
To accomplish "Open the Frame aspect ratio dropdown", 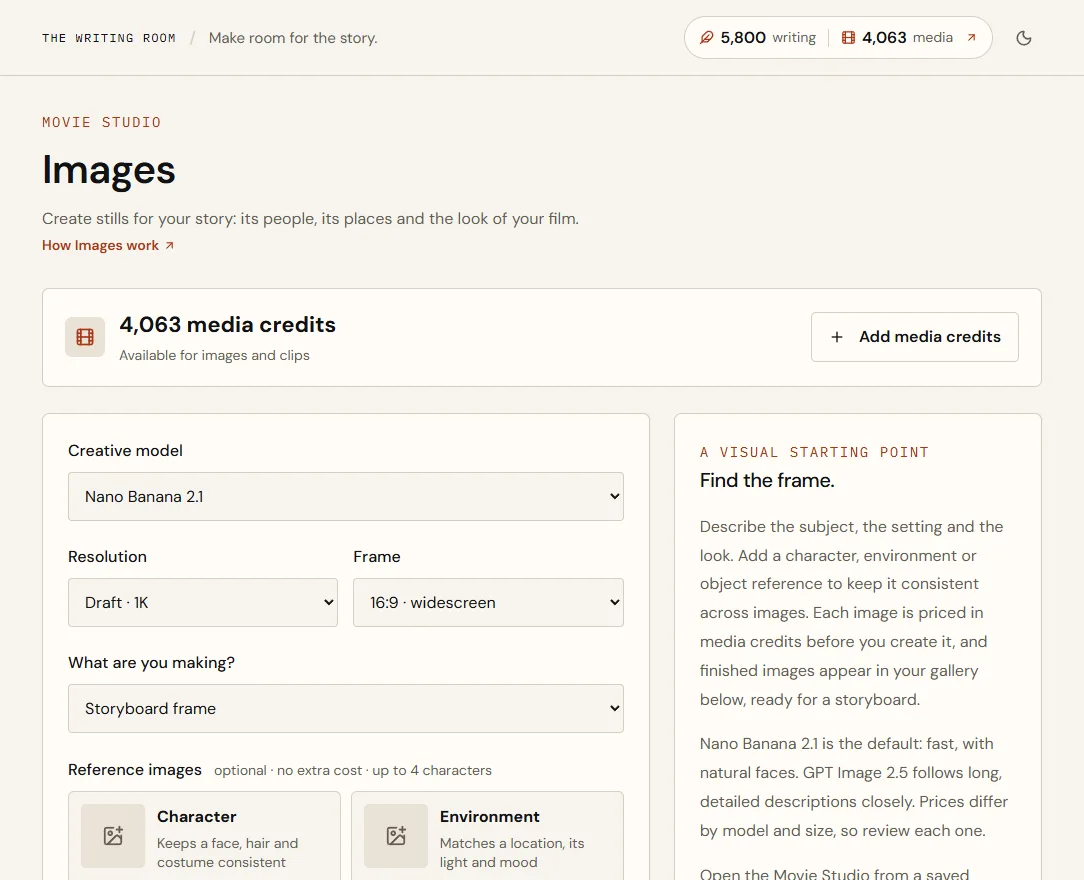I will pyautogui.click(x=488, y=602).
